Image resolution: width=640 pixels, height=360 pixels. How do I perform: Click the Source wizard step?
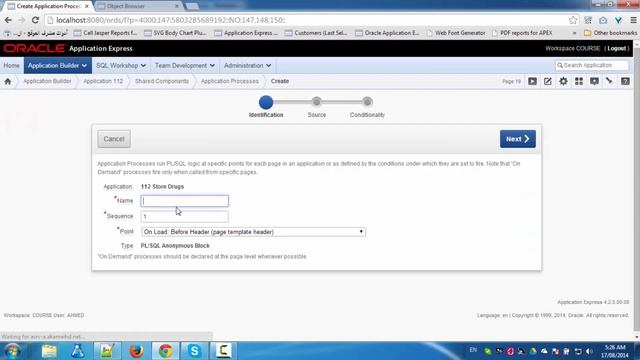coord(317,107)
